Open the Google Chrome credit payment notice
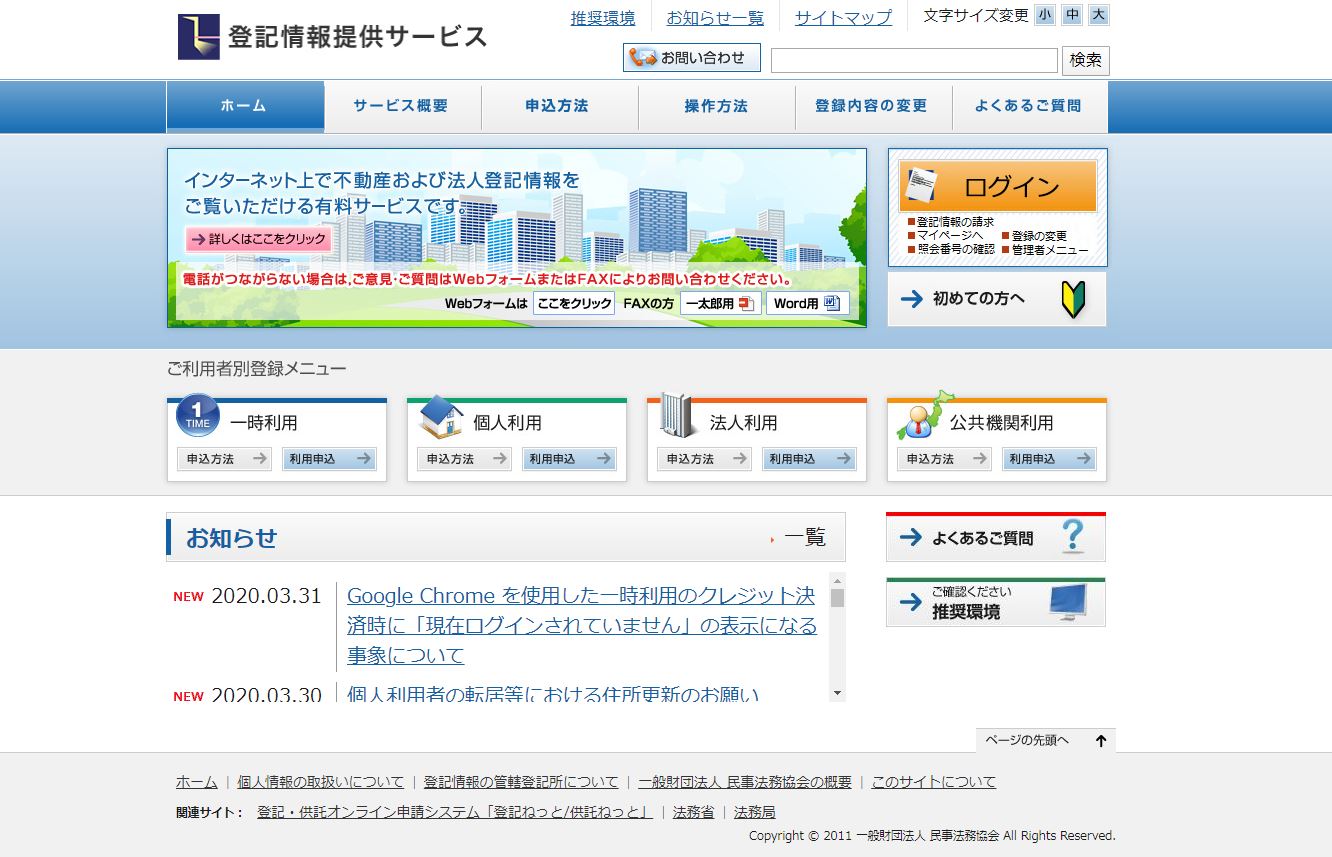 pyautogui.click(x=582, y=626)
